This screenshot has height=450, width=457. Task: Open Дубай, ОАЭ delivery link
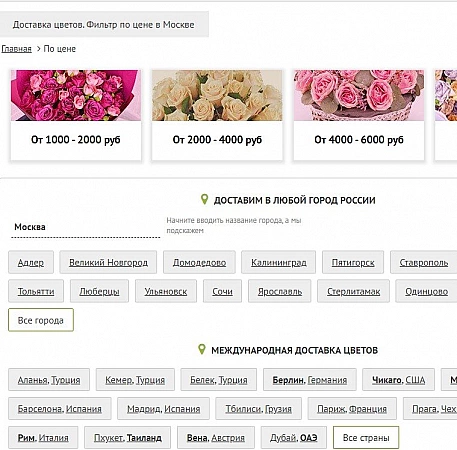[294, 438]
